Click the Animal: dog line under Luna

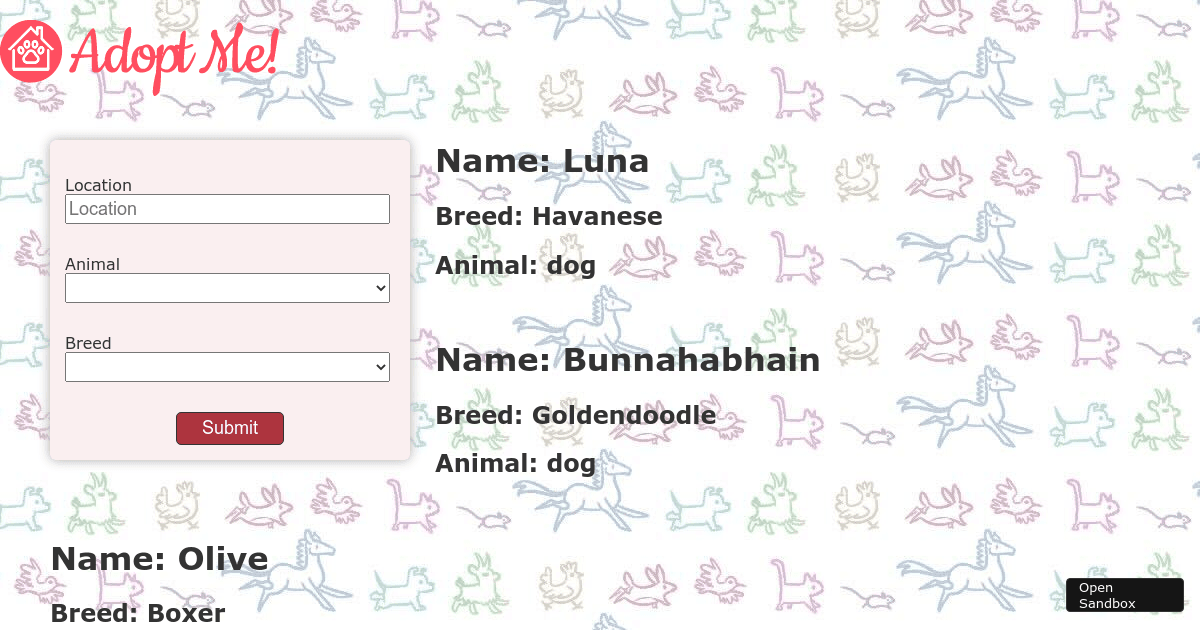(x=515, y=266)
